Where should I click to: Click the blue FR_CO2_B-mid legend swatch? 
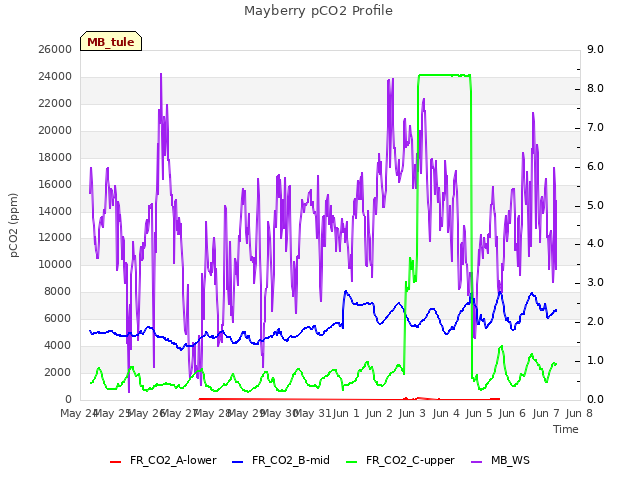click(238, 462)
